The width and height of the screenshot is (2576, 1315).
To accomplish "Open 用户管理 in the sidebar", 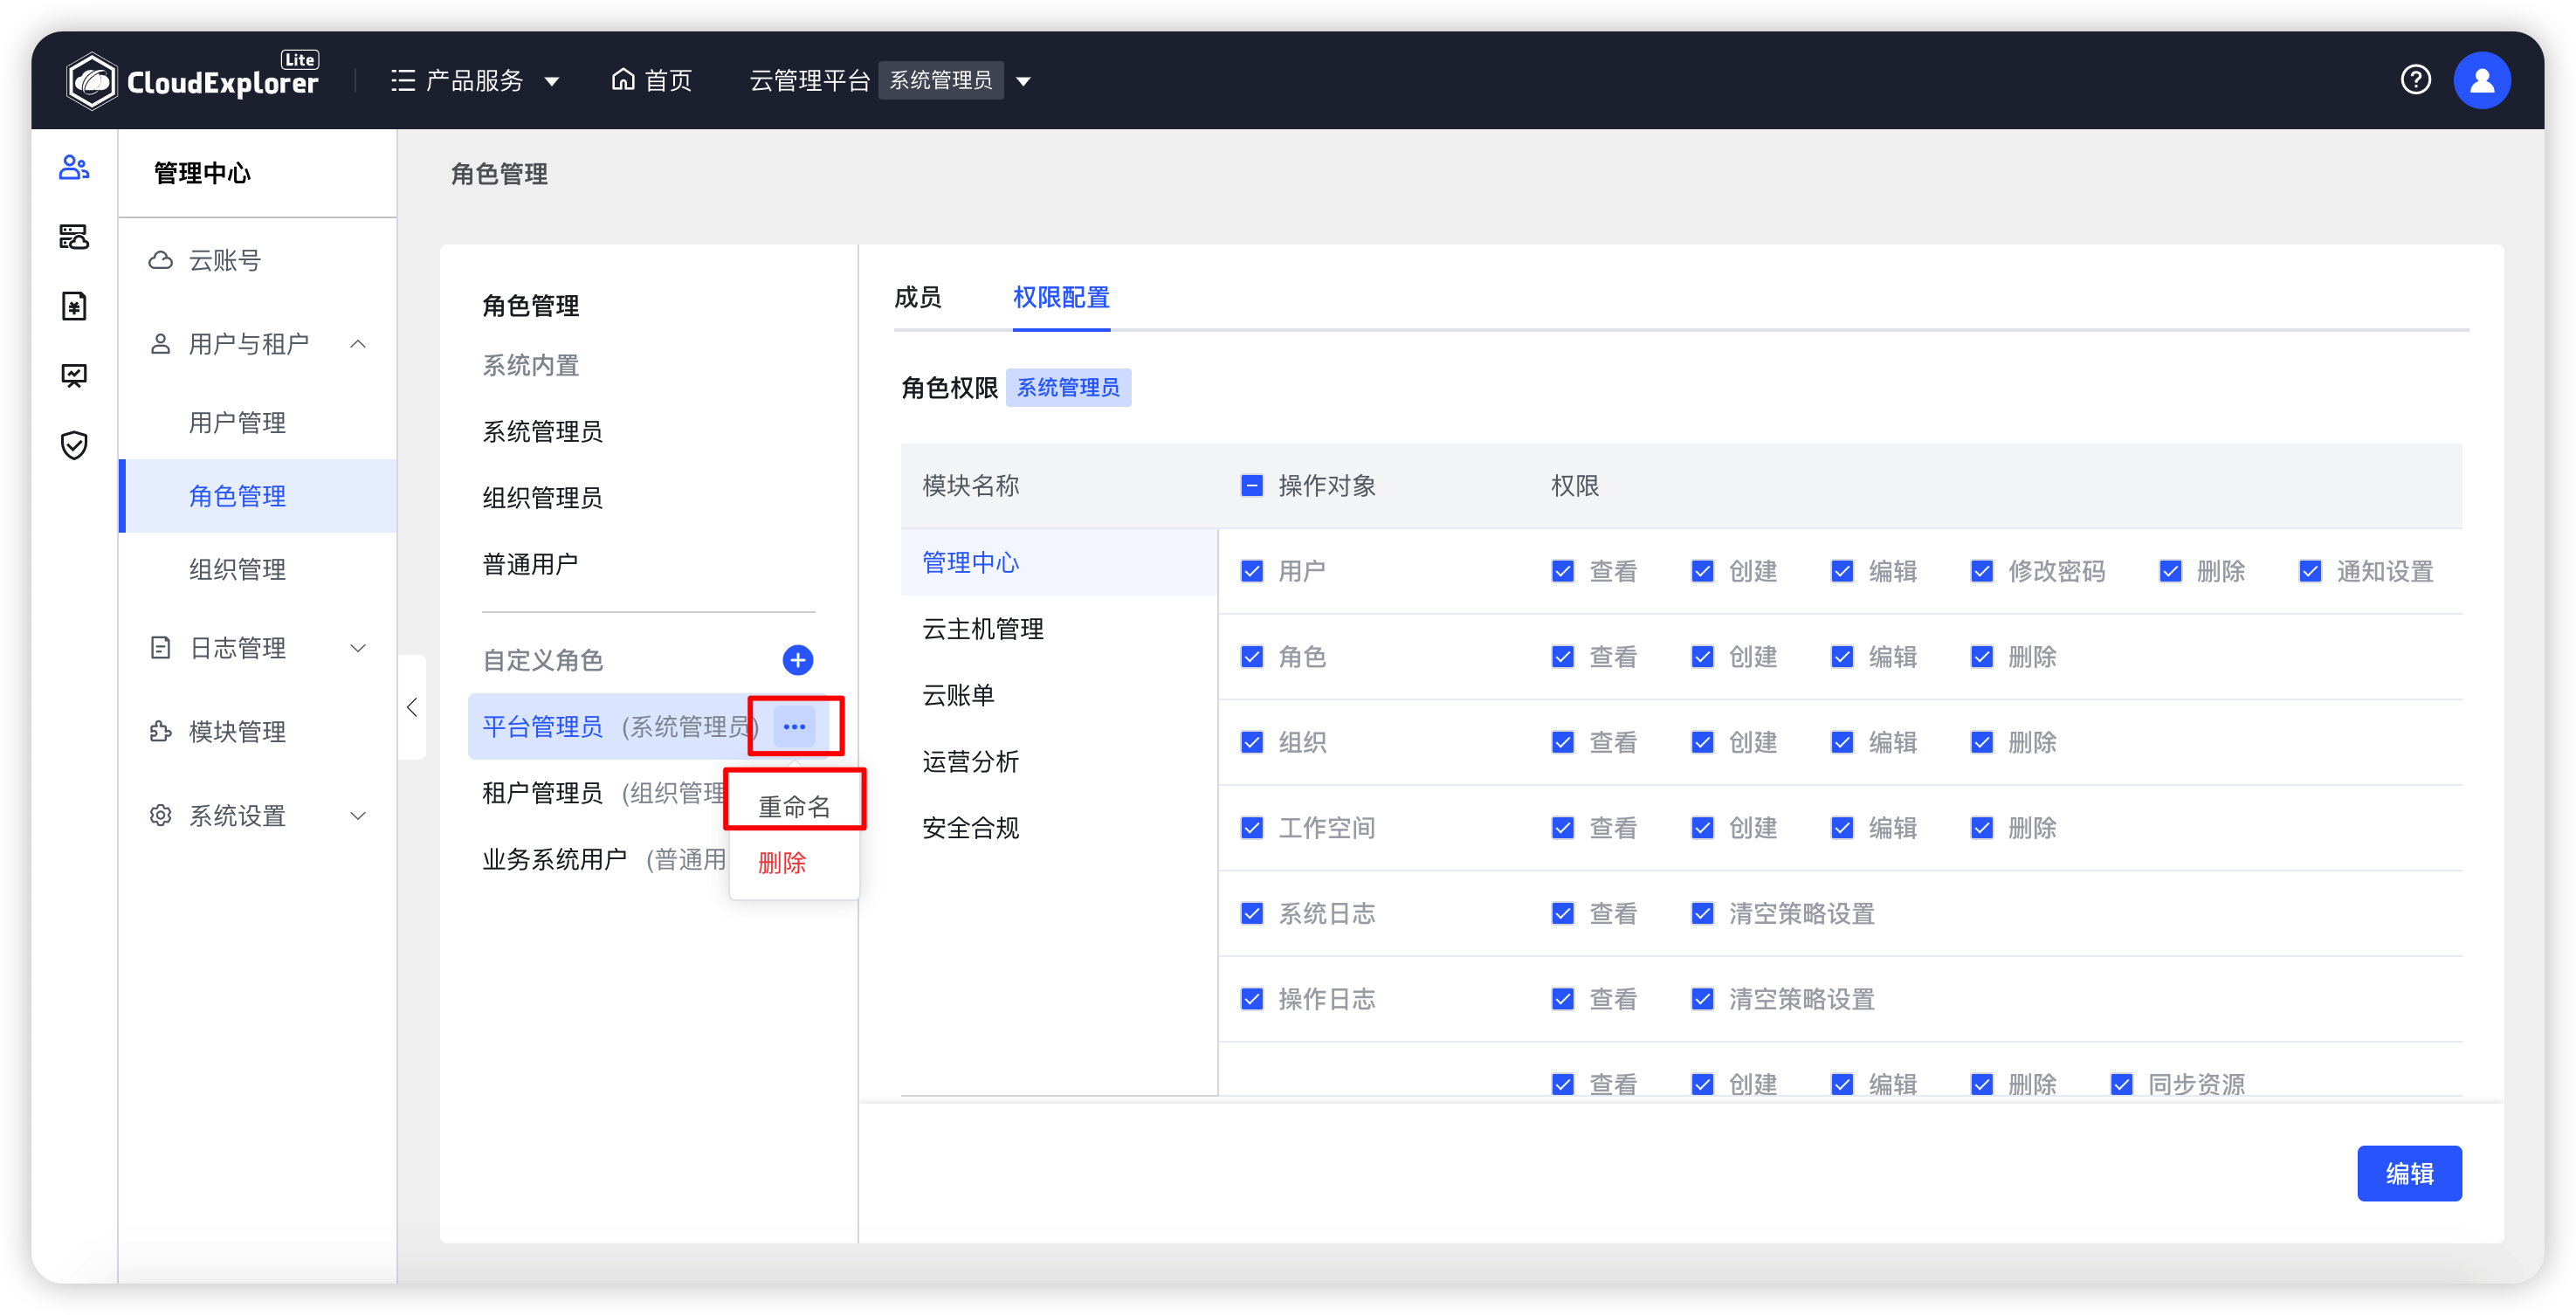I will 237,422.
